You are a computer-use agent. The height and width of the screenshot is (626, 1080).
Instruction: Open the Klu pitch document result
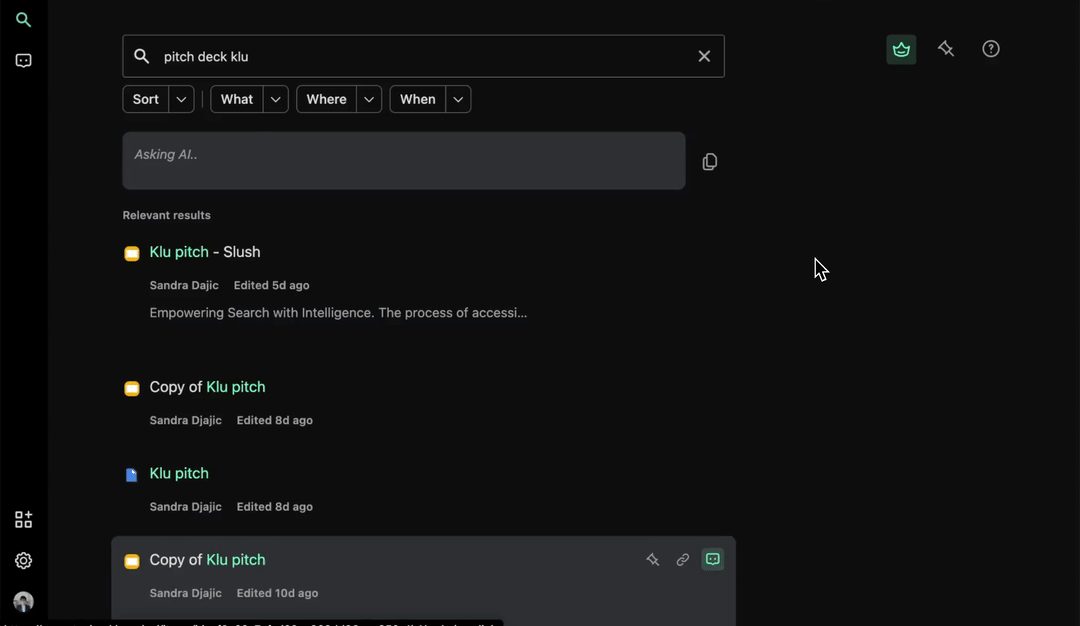[x=179, y=473]
